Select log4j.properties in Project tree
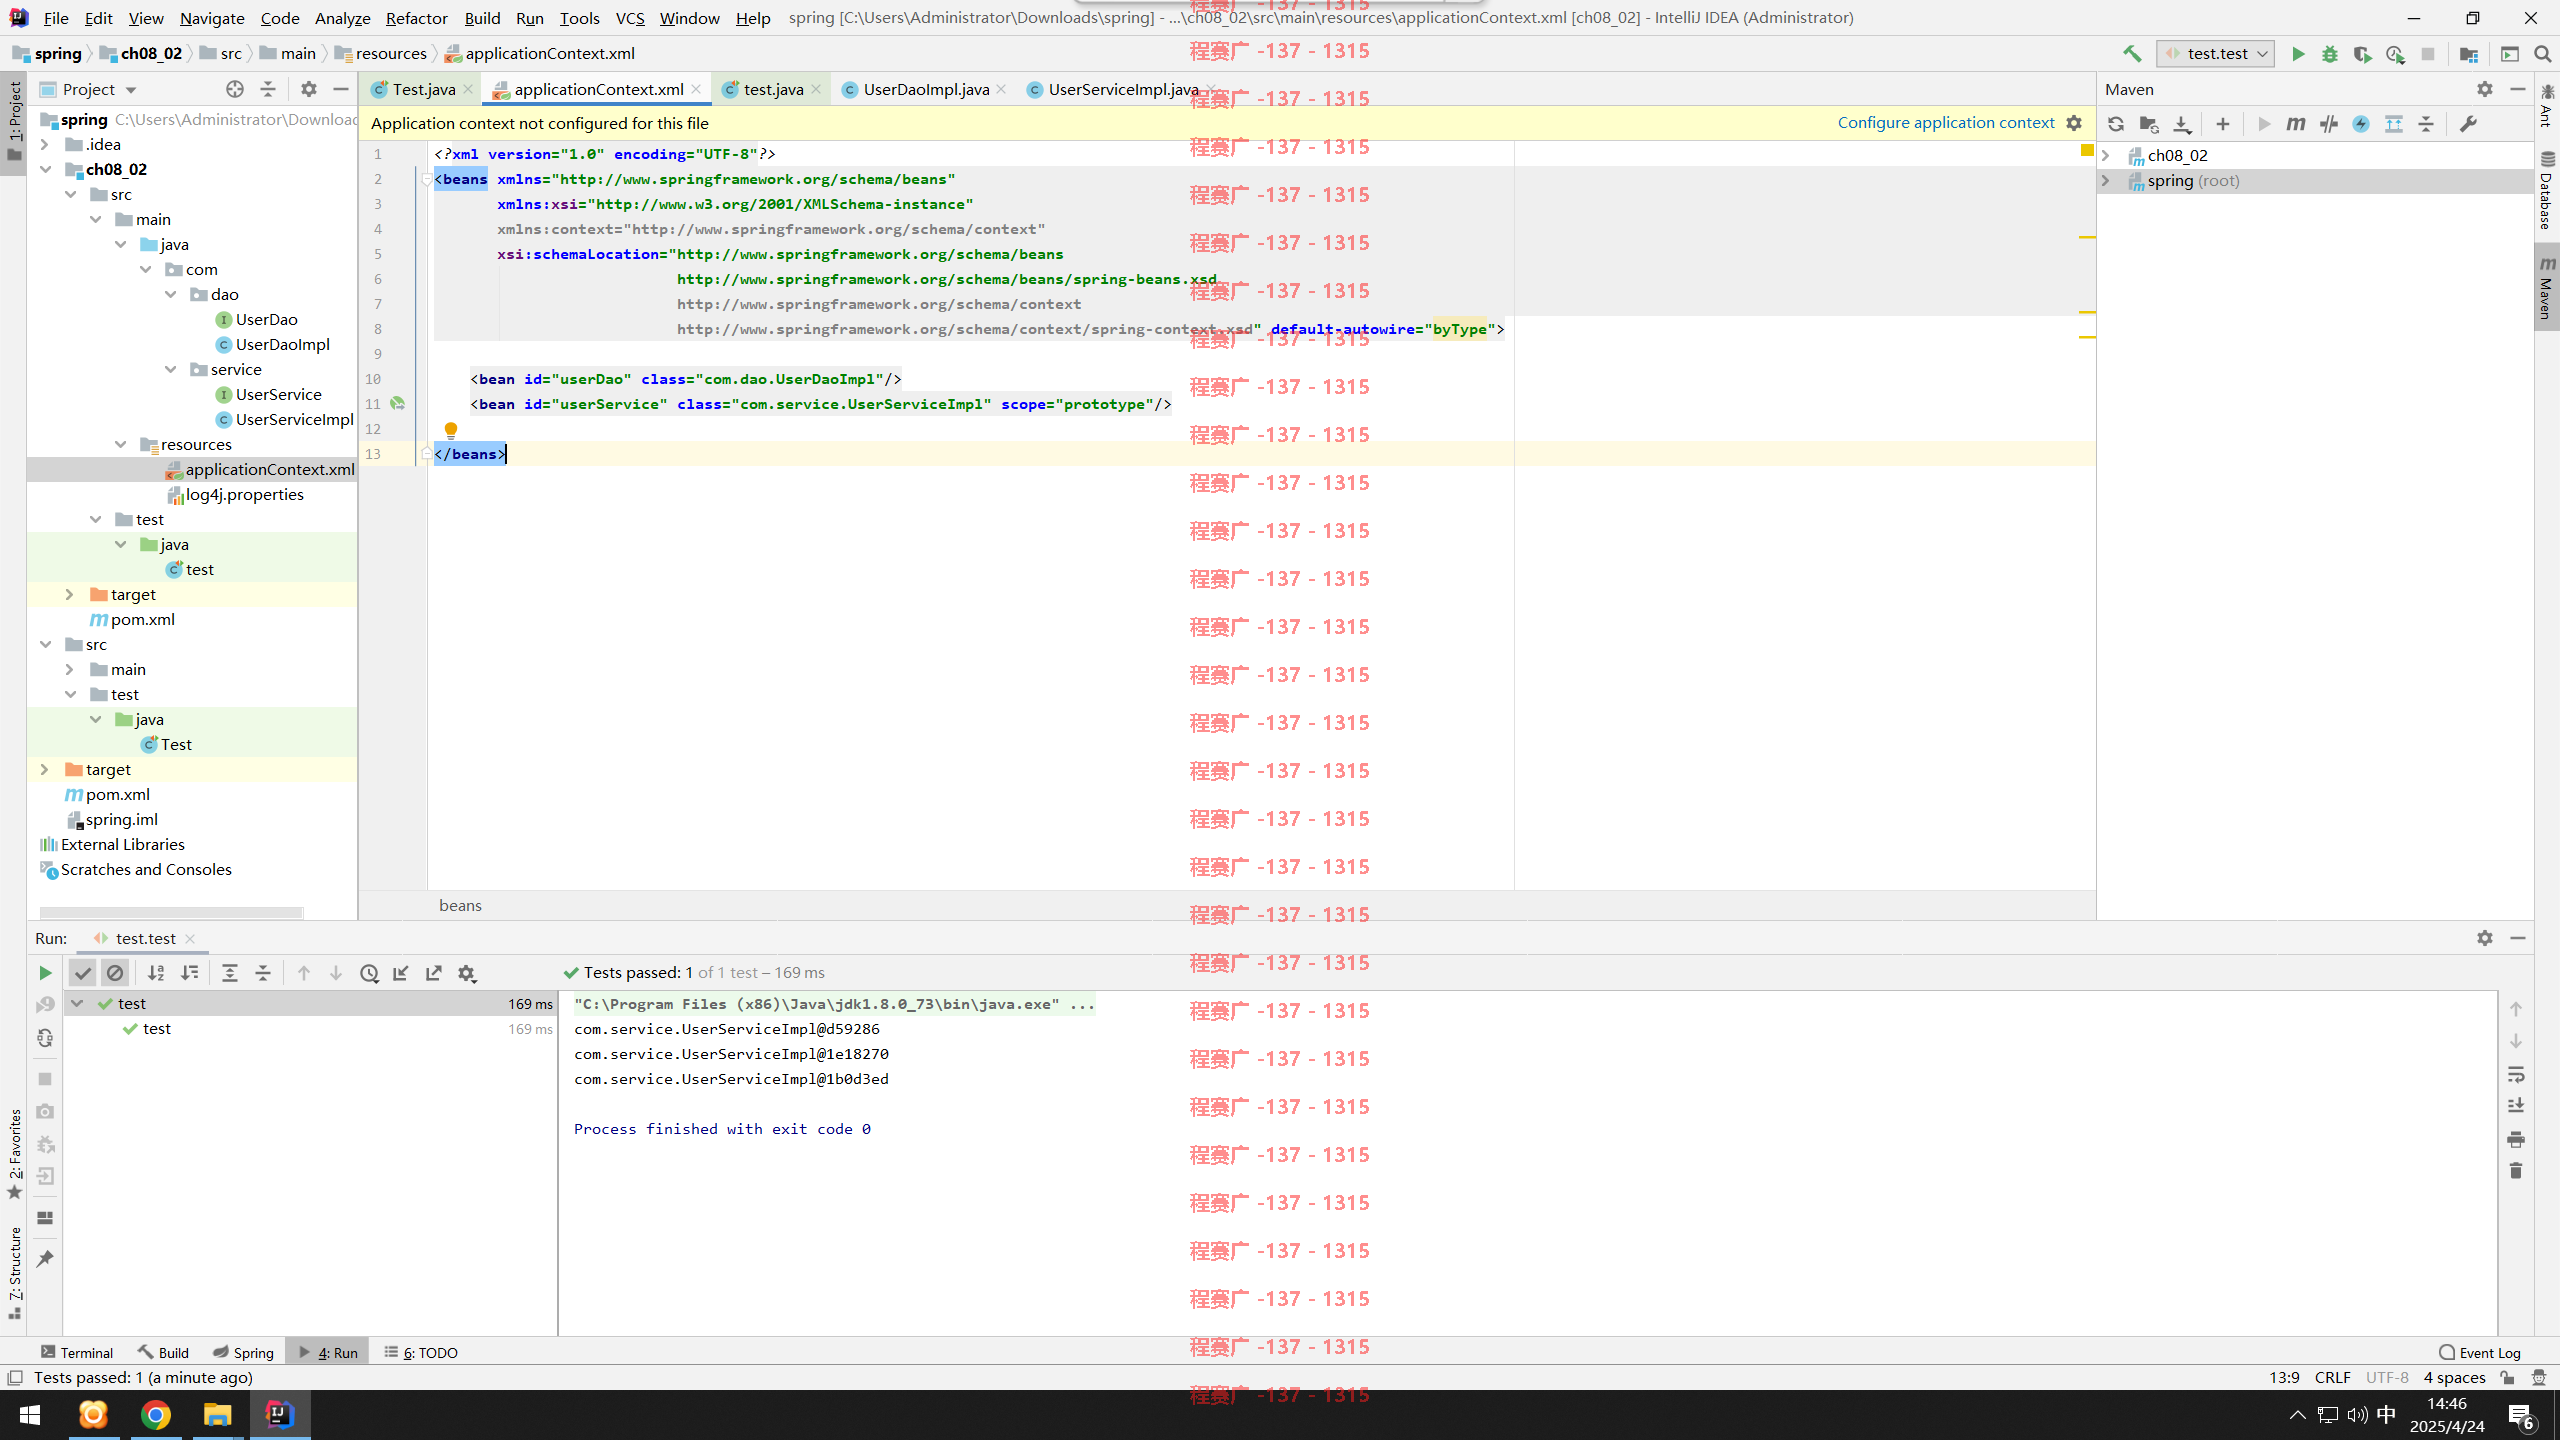The height and width of the screenshot is (1440, 2560). tap(235, 494)
